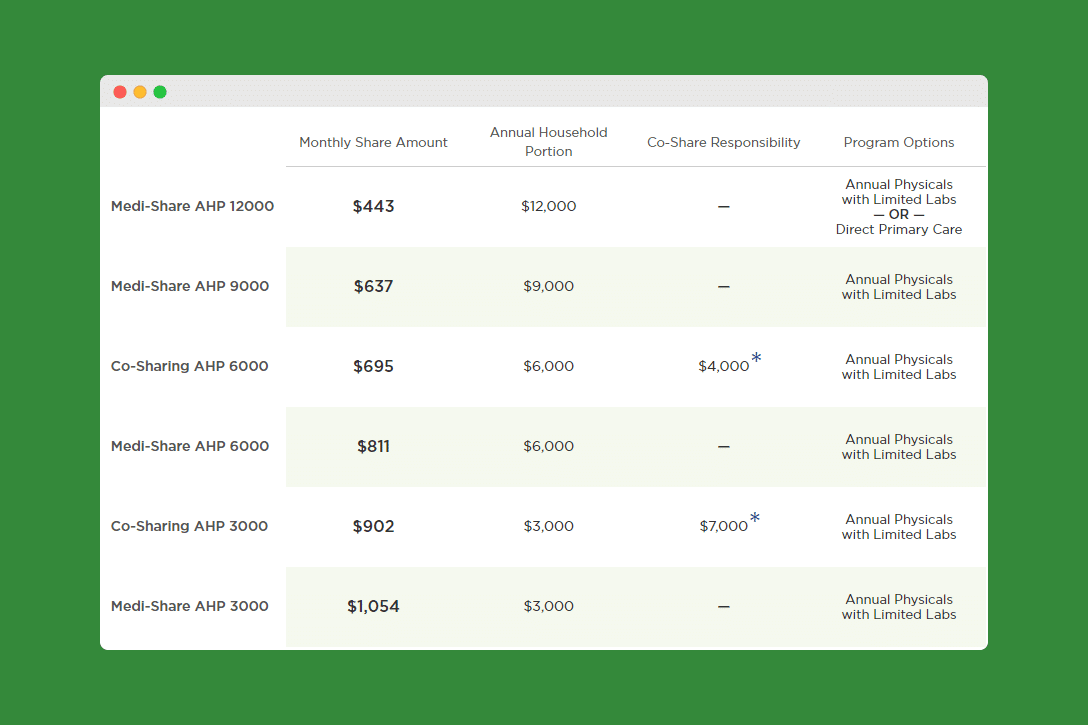Click the green maximize window button
Image resolution: width=1088 pixels, height=725 pixels.
tap(160, 92)
